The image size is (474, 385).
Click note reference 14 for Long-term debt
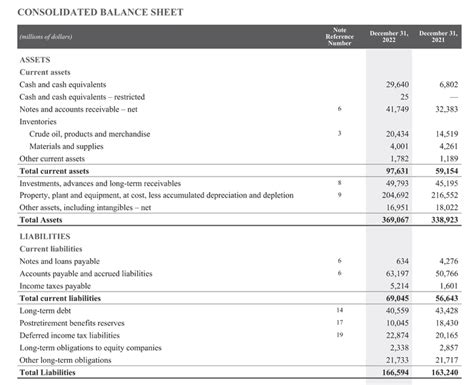click(339, 310)
